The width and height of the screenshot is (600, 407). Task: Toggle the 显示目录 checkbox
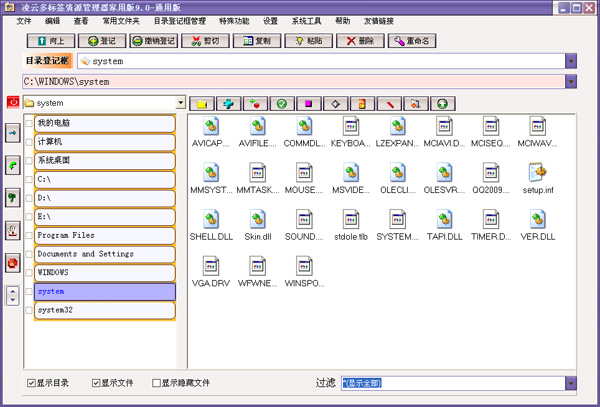point(31,383)
